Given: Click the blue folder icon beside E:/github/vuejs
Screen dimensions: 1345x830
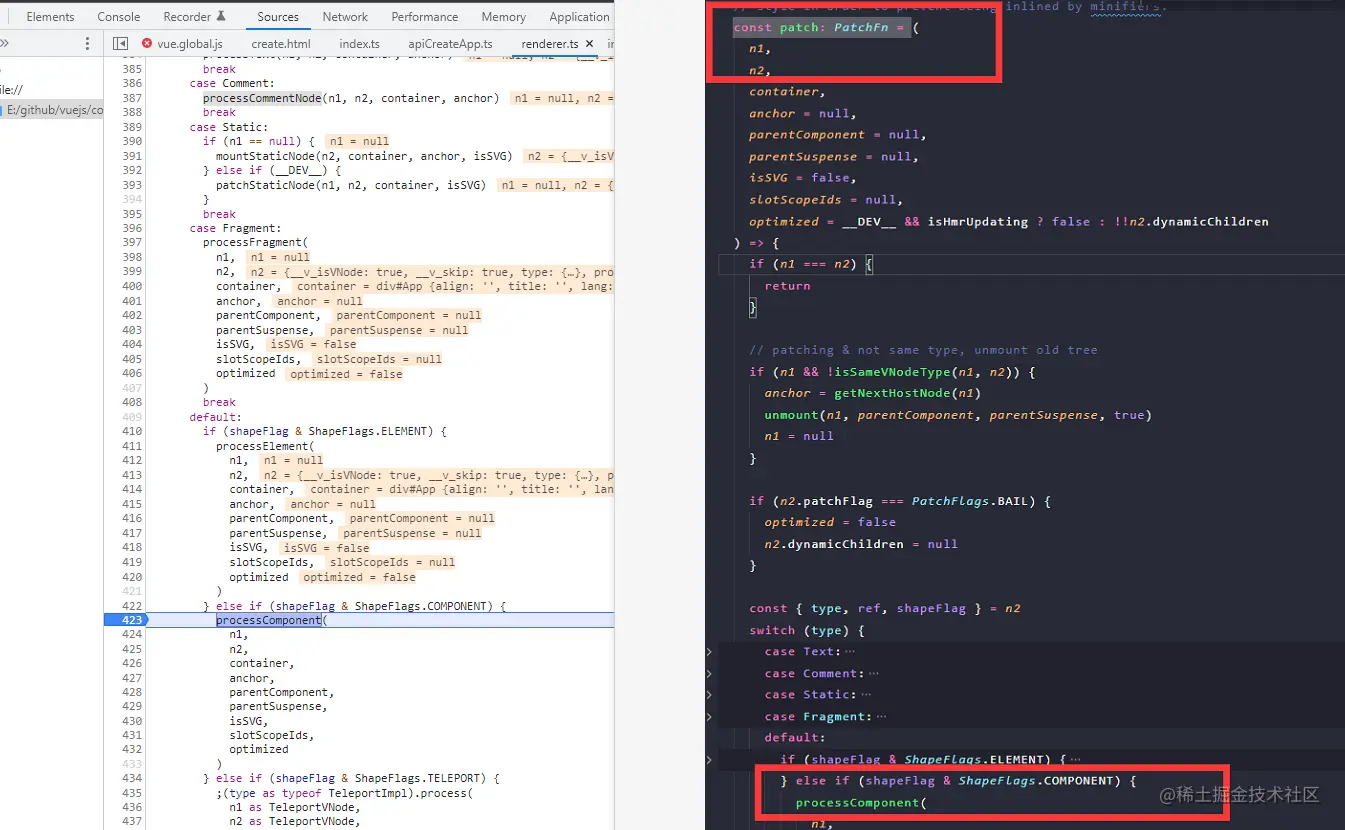Looking at the screenshot, I should coord(3,111).
